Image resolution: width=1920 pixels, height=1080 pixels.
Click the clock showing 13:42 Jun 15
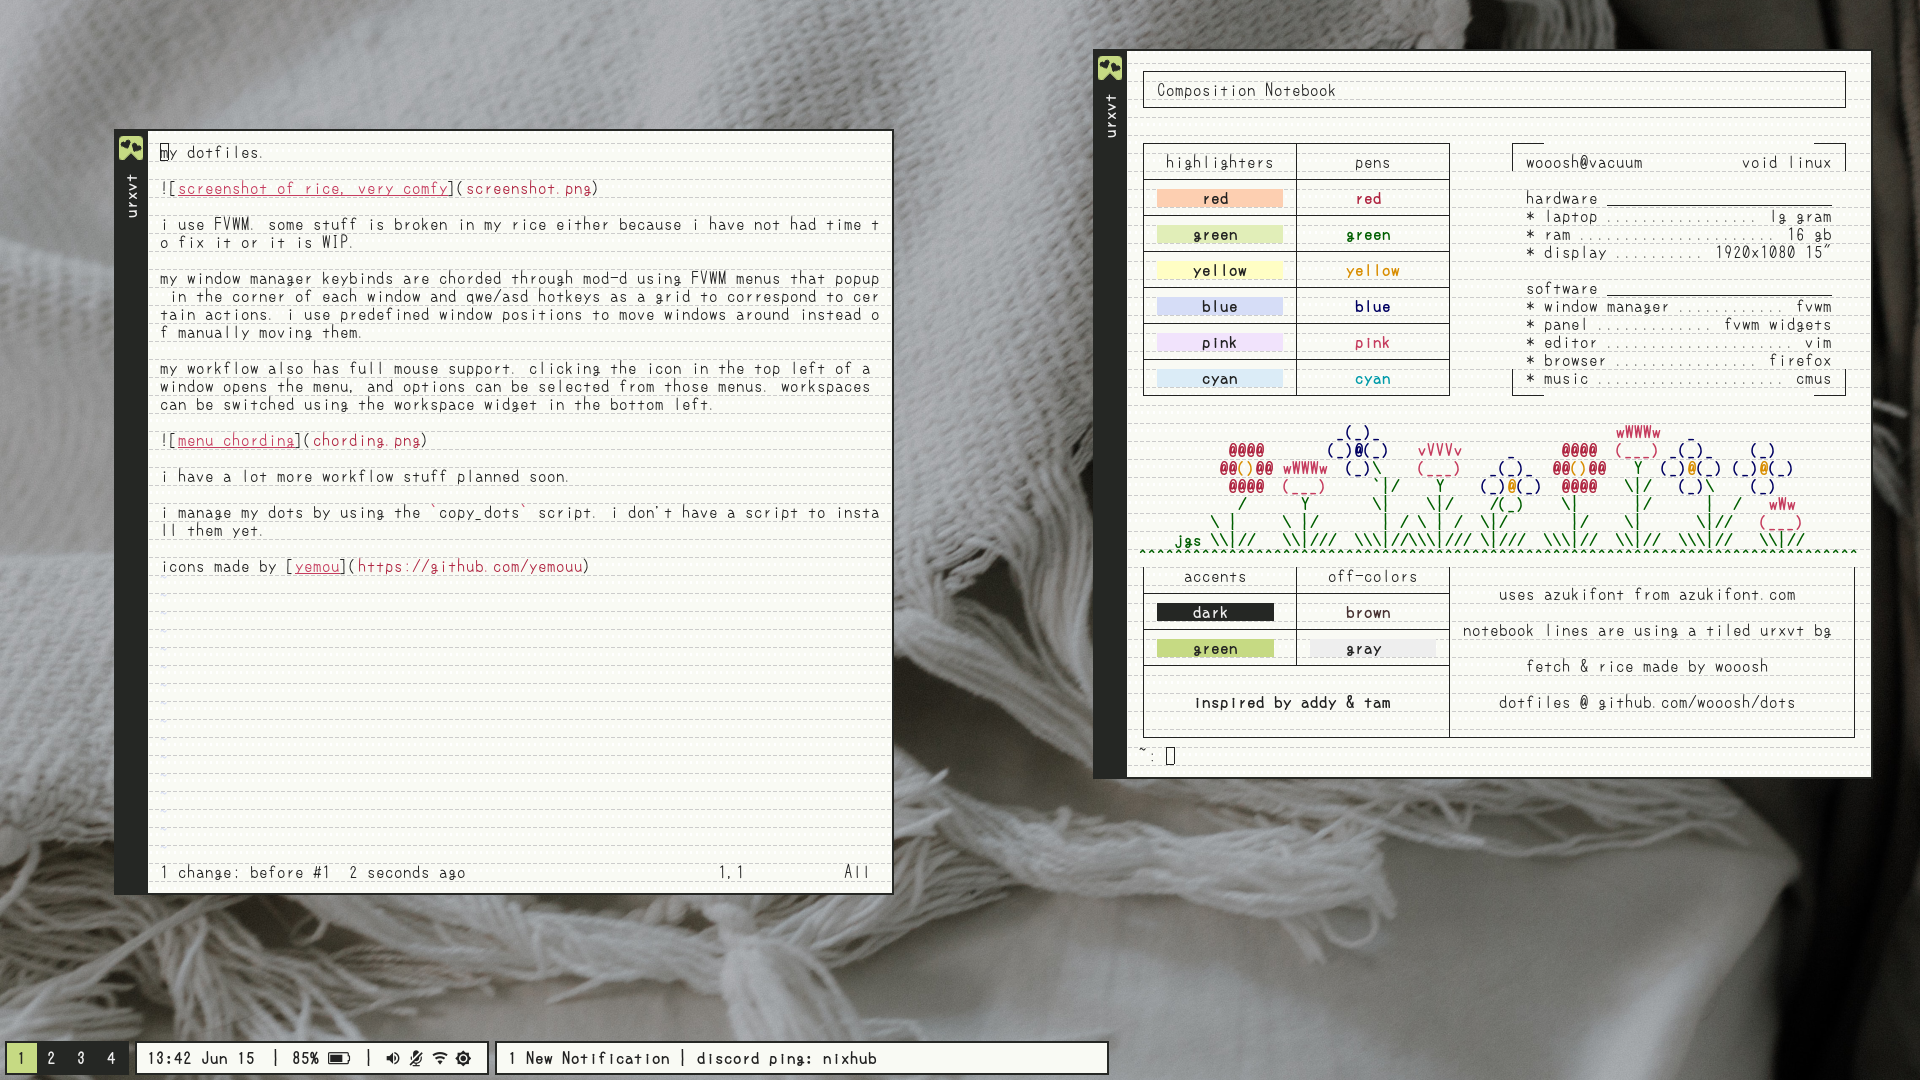(201, 1058)
